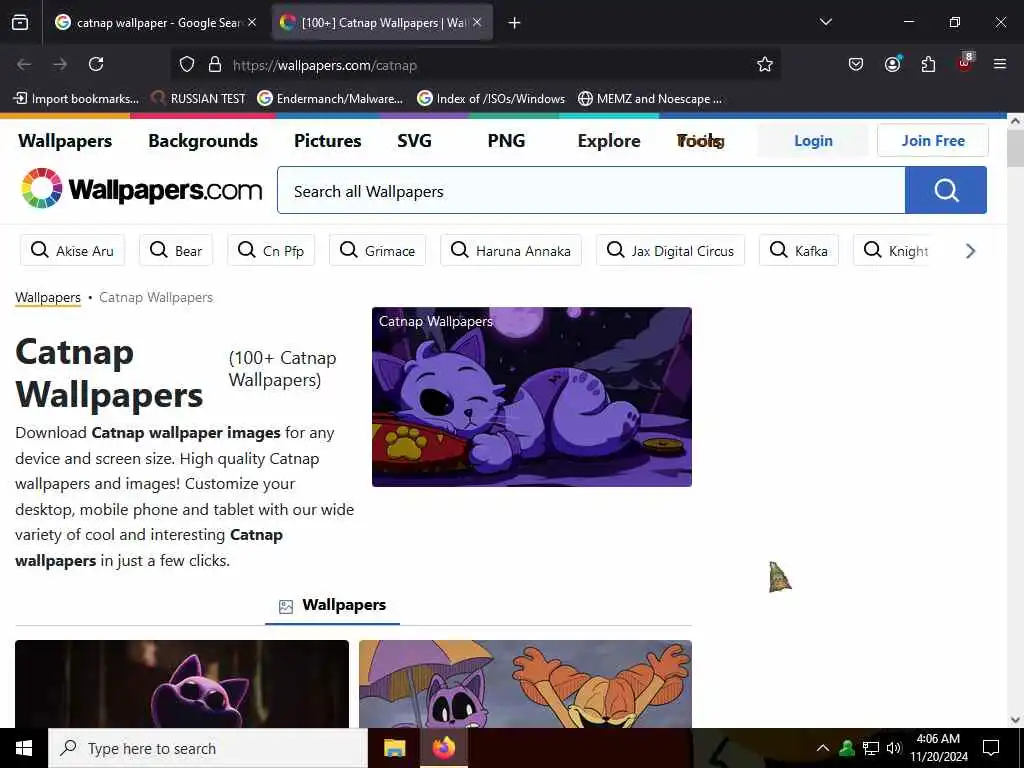Image resolution: width=1024 pixels, height=768 pixels.
Task: Expand the list all tabs chevron
Action: point(825,22)
